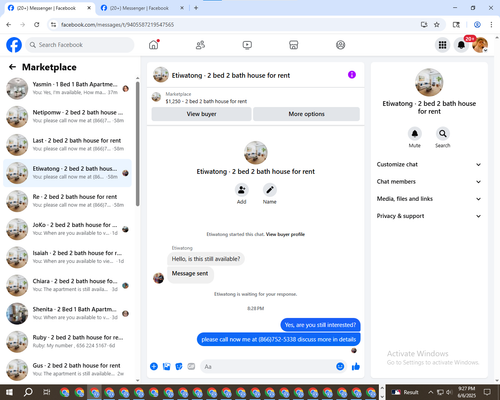Open conversation info purple icon
The width and height of the screenshot is (500, 400).
pos(352,75)
